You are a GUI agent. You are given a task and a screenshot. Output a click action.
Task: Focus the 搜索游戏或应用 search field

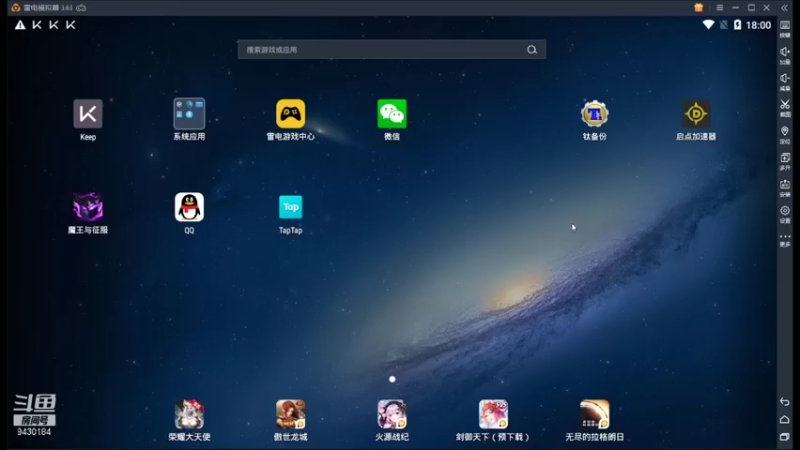click(391, 49)
